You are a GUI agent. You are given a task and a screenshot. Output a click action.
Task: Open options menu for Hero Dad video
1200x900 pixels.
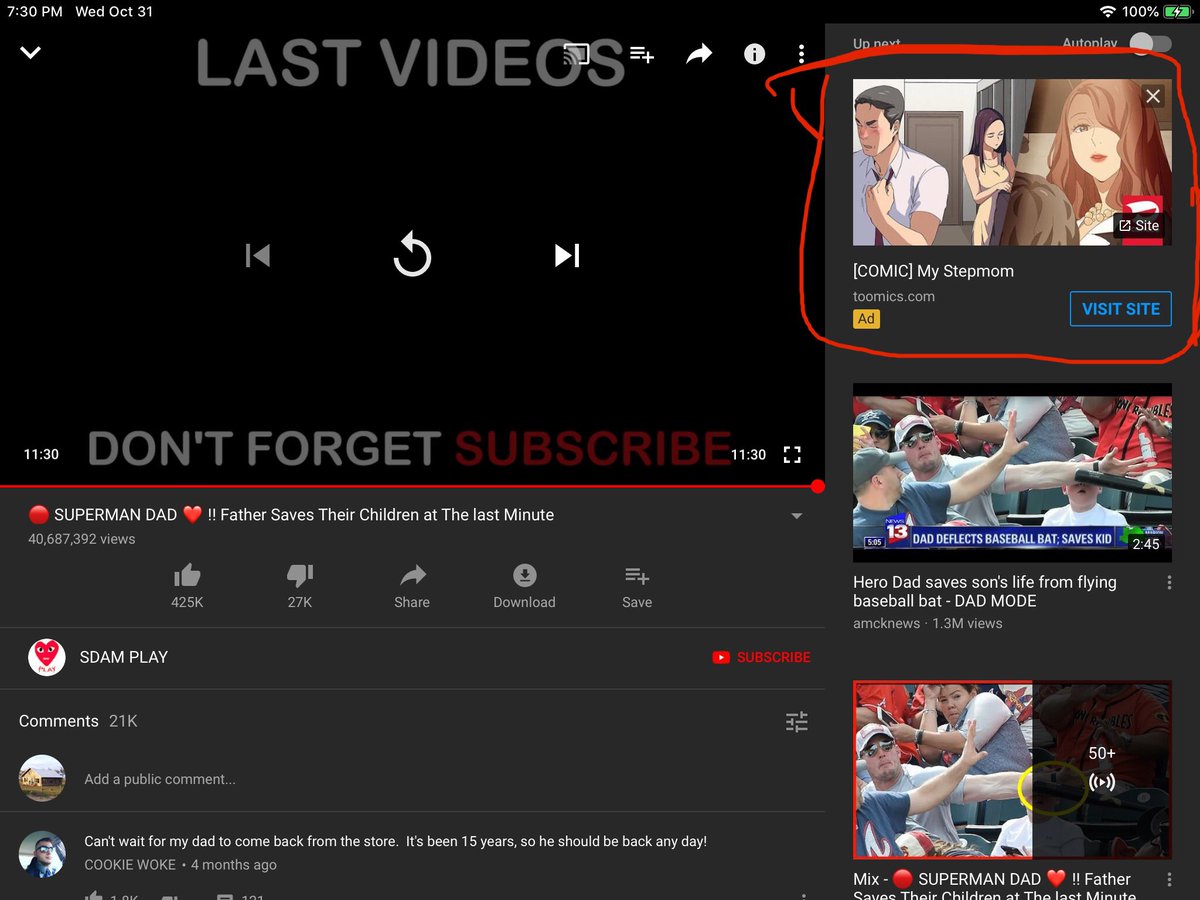(1169, 583)
